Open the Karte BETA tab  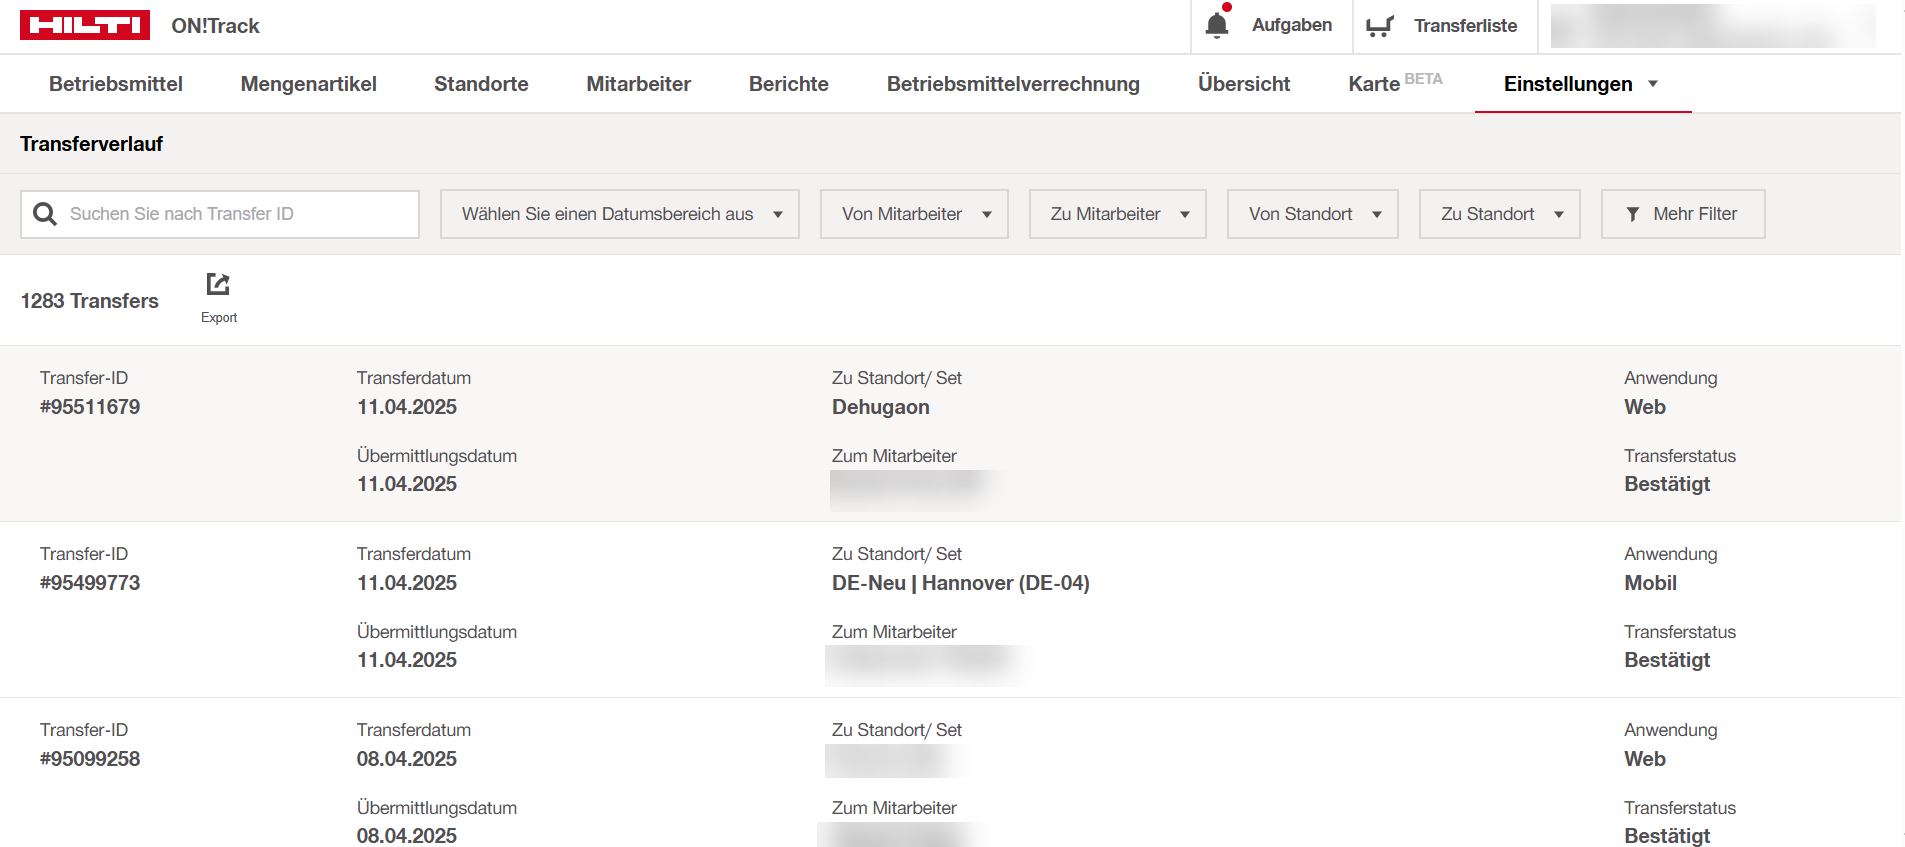click(x=1395, y=83)
